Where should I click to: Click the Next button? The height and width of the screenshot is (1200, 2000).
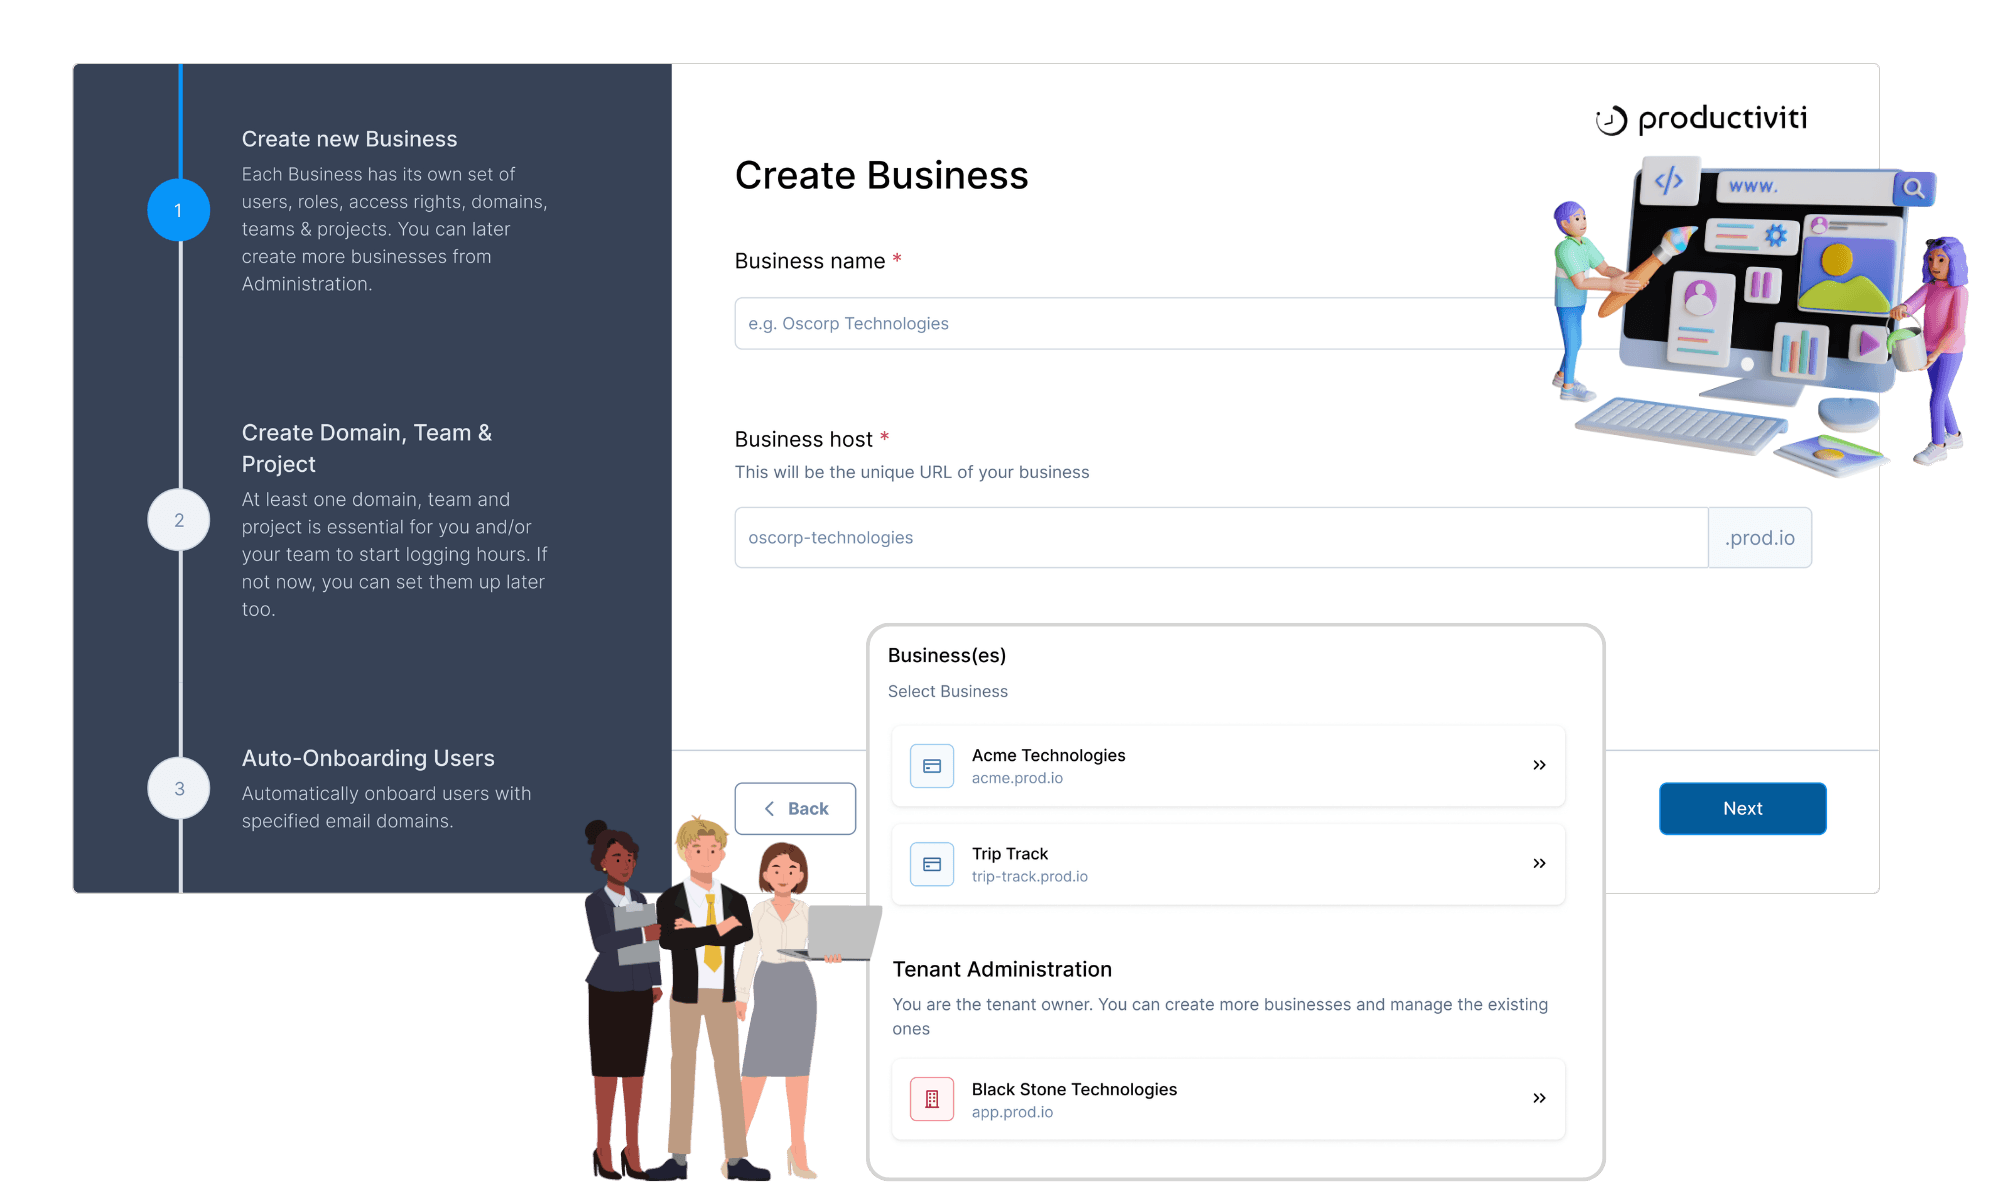click(x=1742, y=808)
